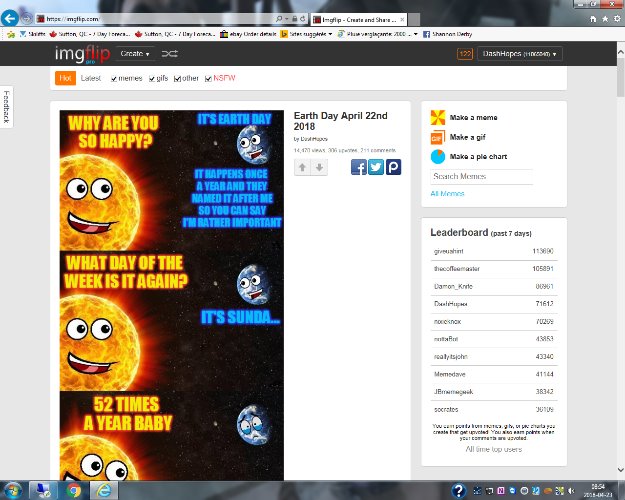Open Google Chrome from the taskbar
This screenshot has height=500, width=625.
click(x=74, y=490)
